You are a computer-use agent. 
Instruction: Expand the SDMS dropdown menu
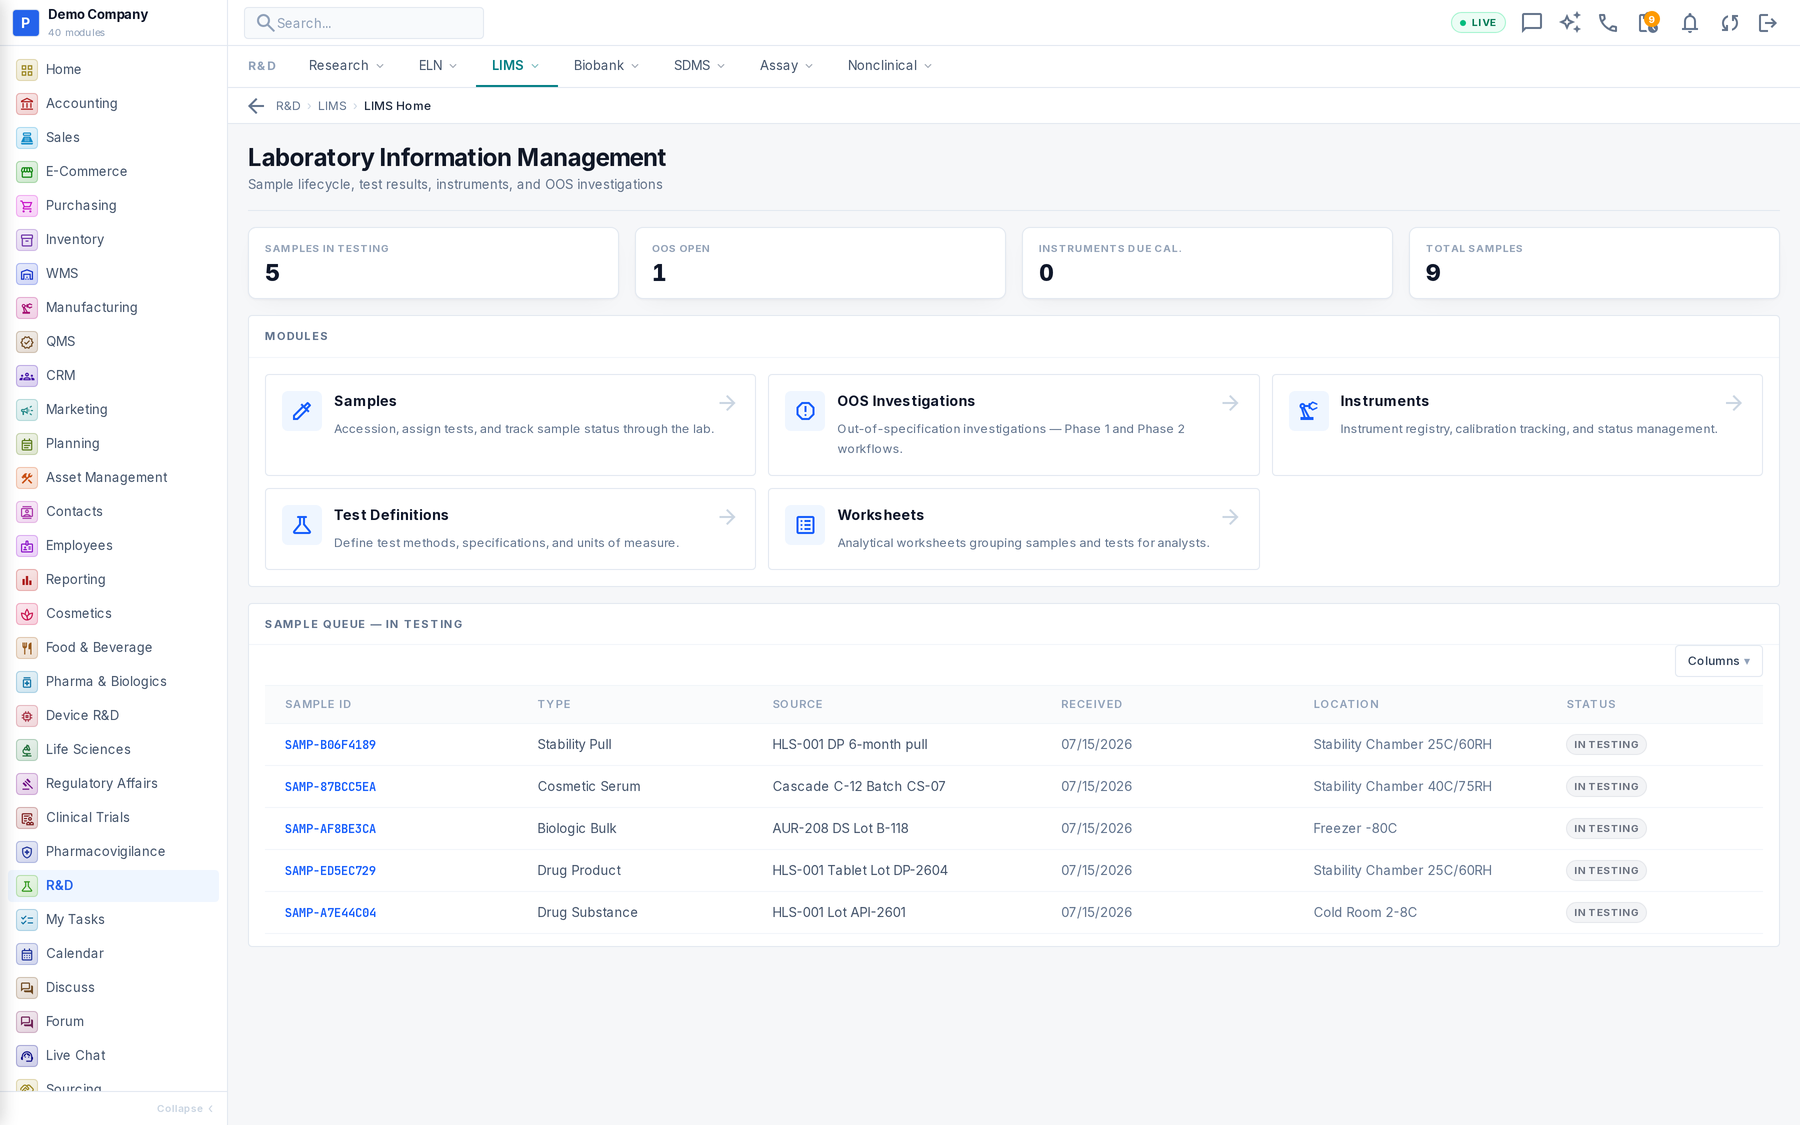tap(699, 66)
